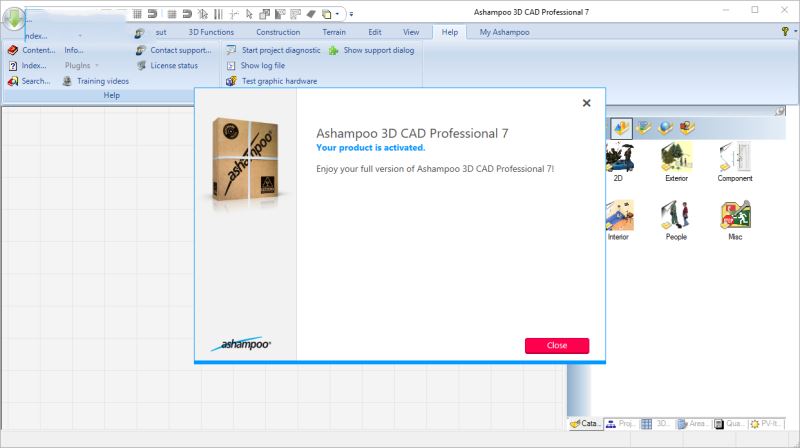Image resolution: width=800 pixels, height=448 pixels.
Task: Click the Ashampoo logo in dialog
Action: click(241, 344)
